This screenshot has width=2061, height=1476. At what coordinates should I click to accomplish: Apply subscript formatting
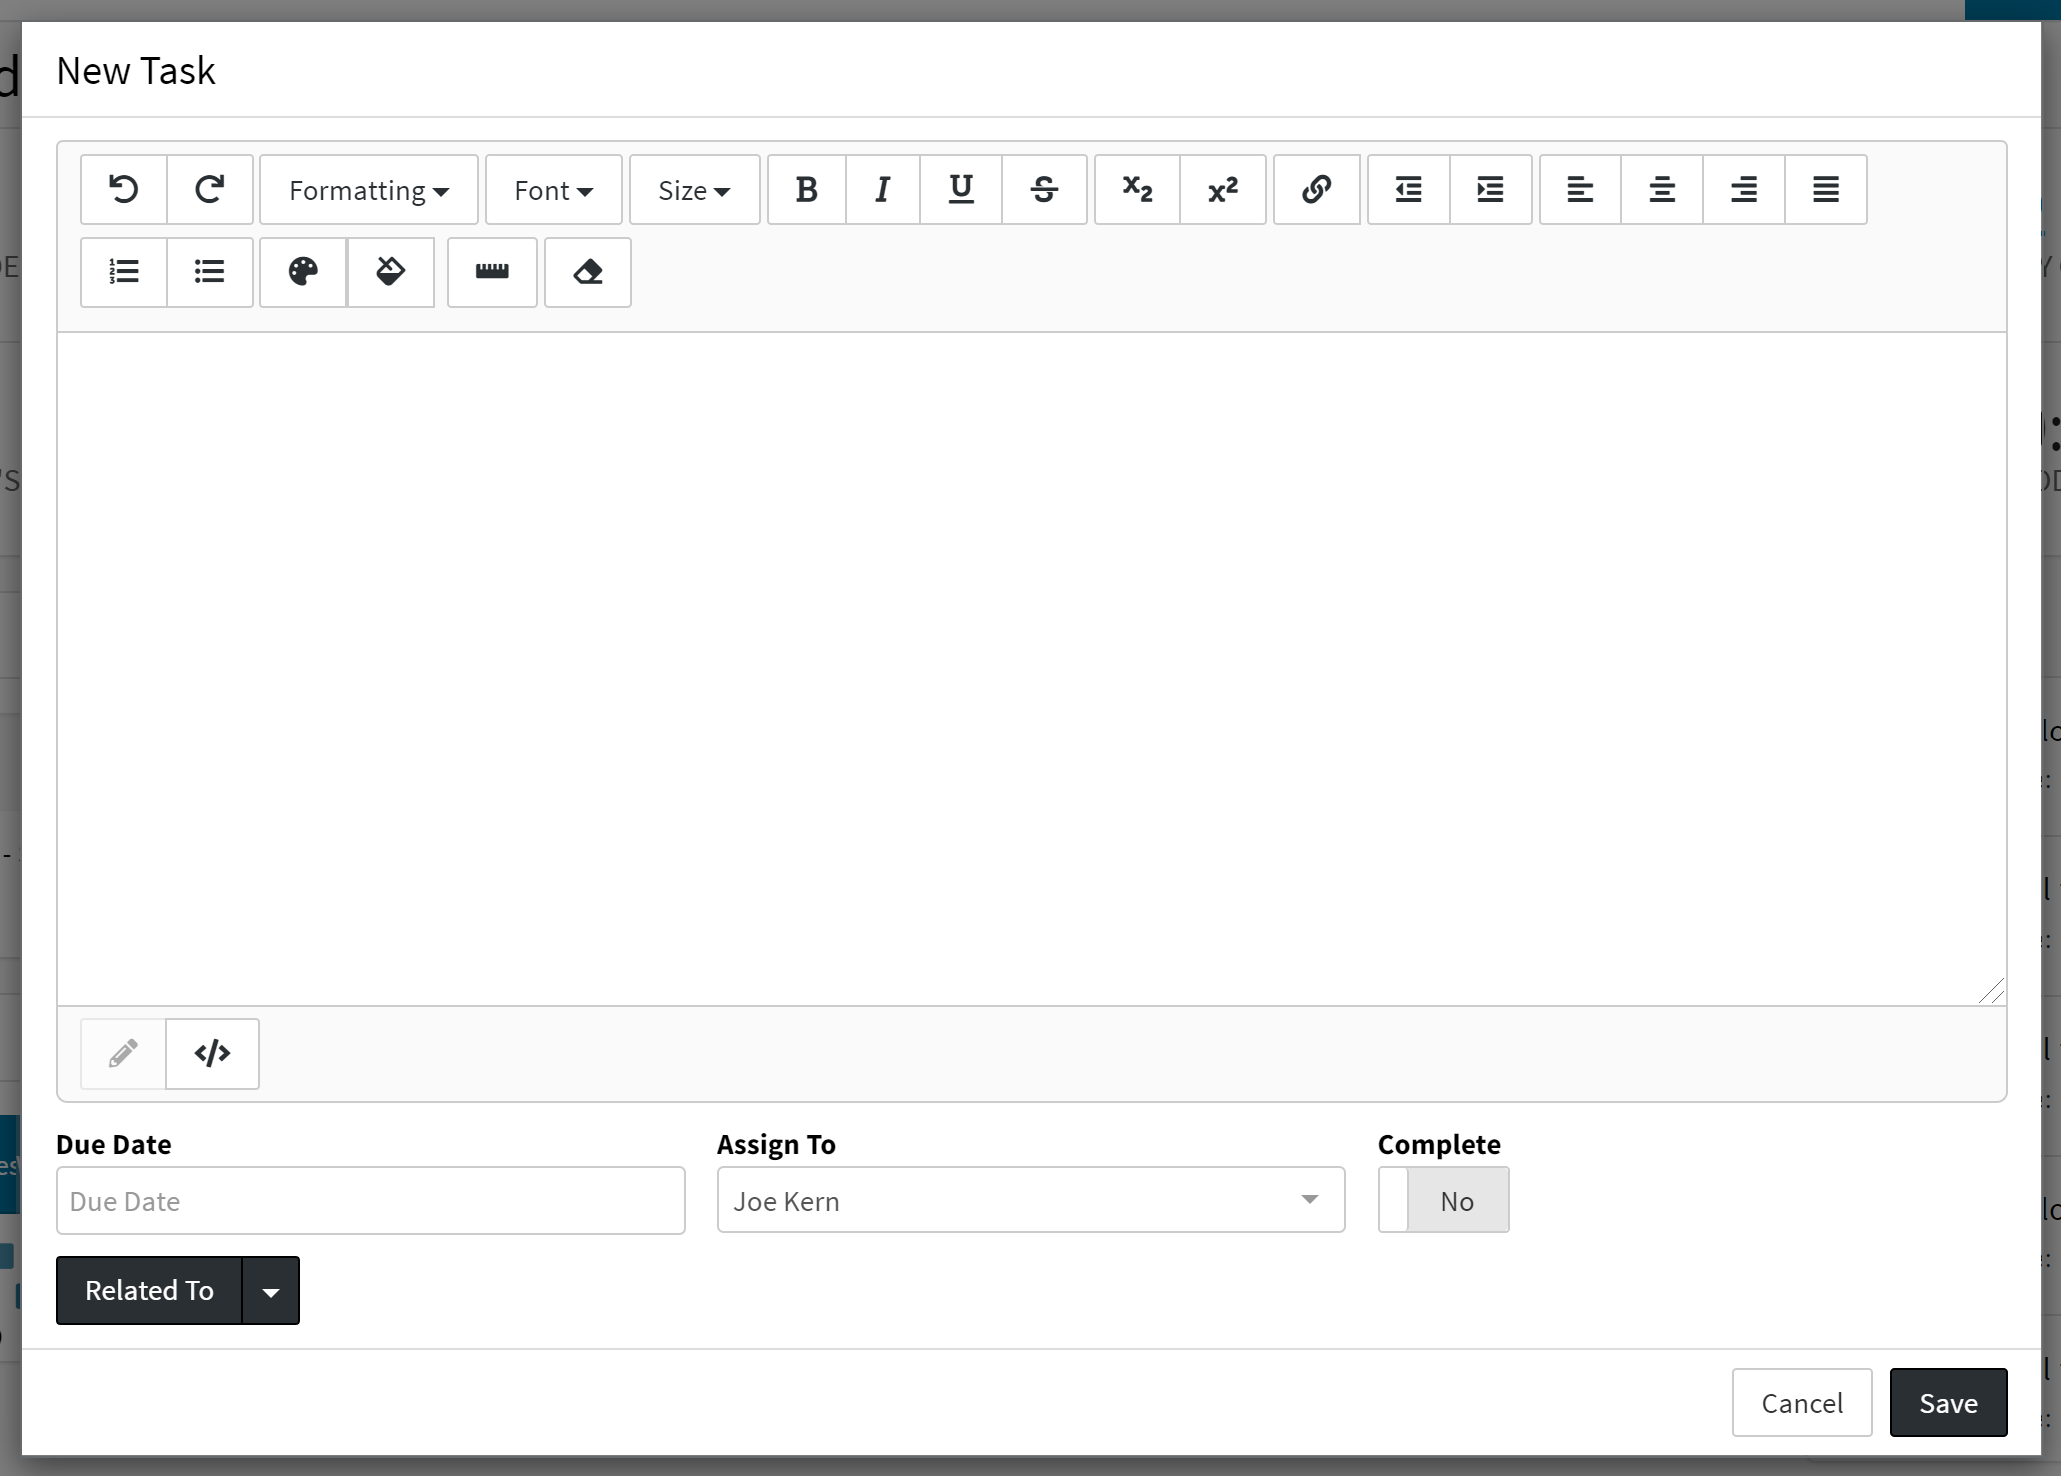[x=1137, y=190]
